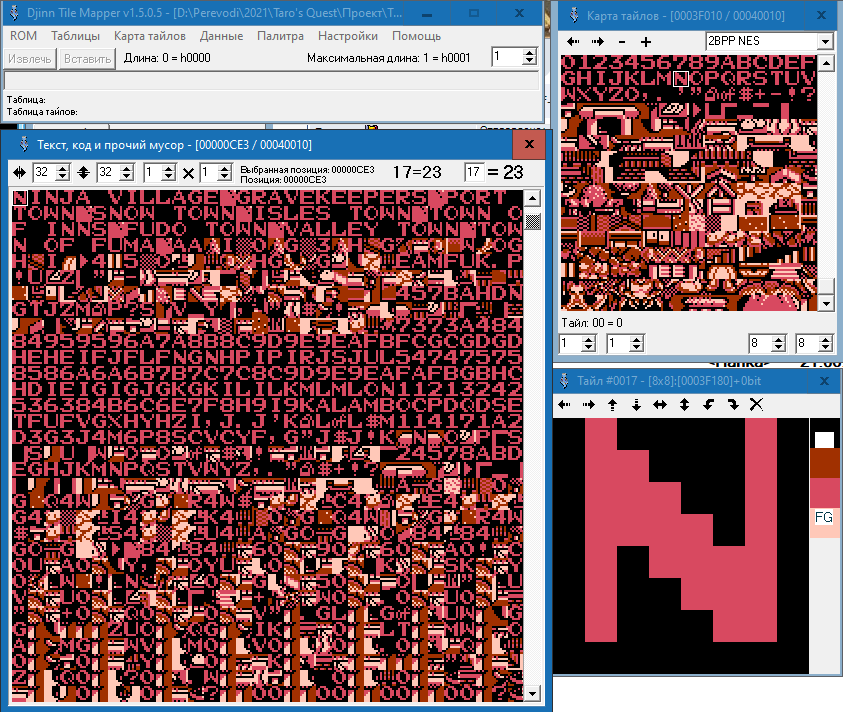Decrease the height value 32 in text window
Image resolution: width=843 pixels, height=712 pixels.
click(x=127, y=177)
